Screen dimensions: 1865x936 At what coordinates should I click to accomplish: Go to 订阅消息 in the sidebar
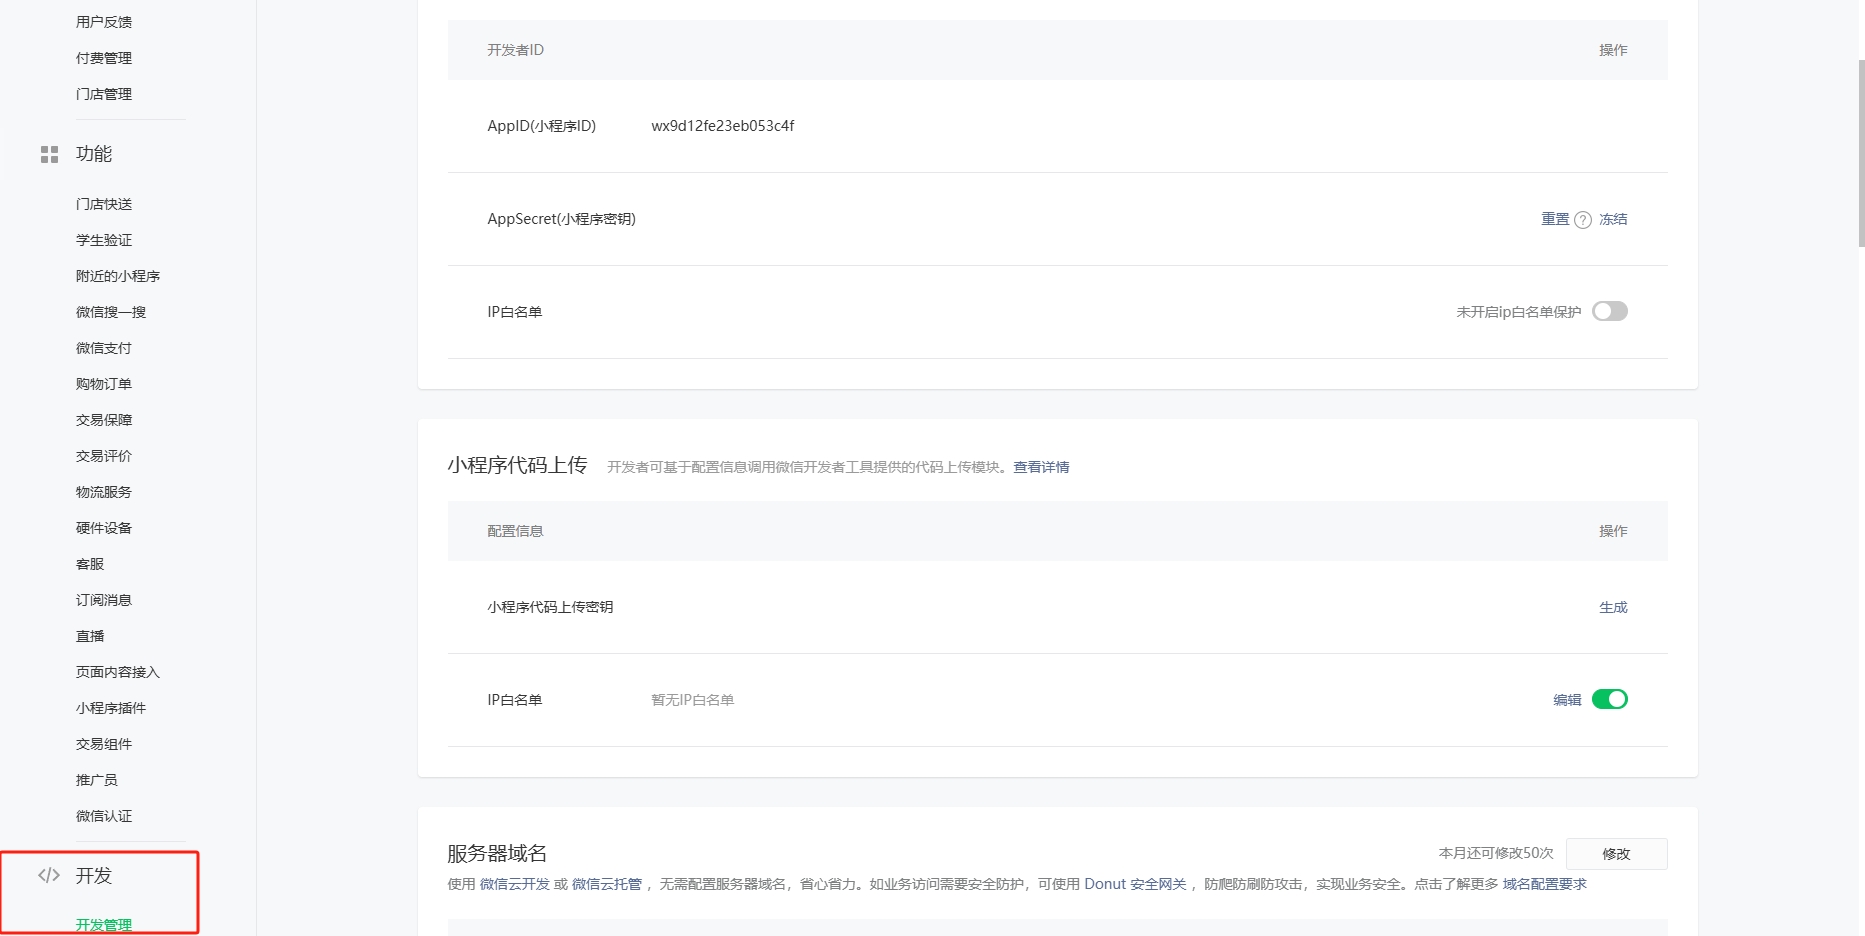[x=104, y=600]
